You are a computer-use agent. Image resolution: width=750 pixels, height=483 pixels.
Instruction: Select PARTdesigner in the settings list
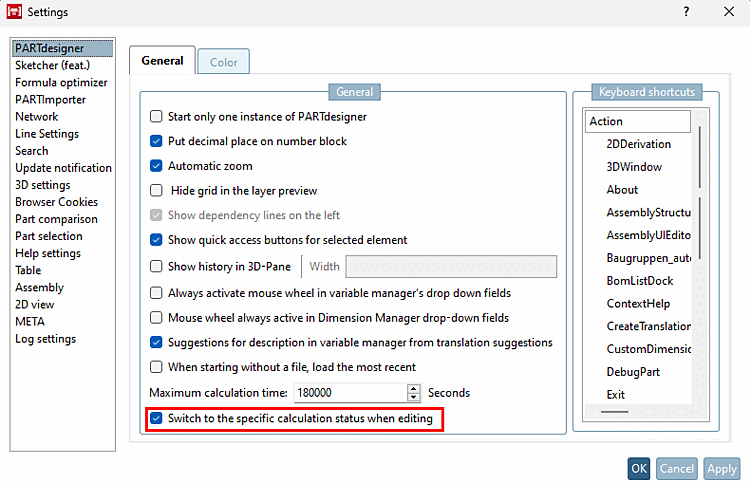63,48
